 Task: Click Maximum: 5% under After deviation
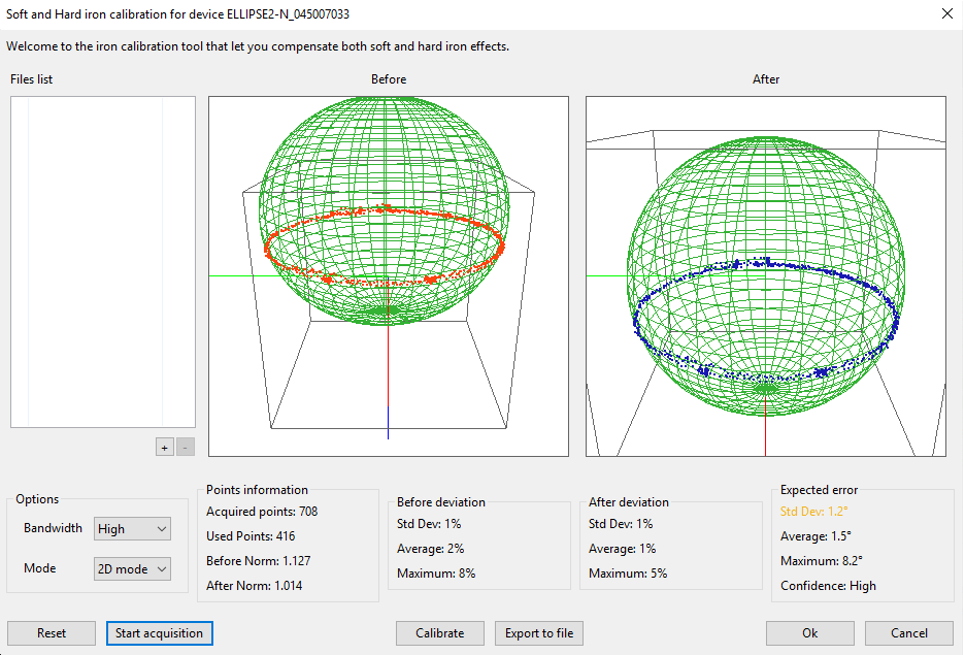pyautogui.click(x=627, y=574)
